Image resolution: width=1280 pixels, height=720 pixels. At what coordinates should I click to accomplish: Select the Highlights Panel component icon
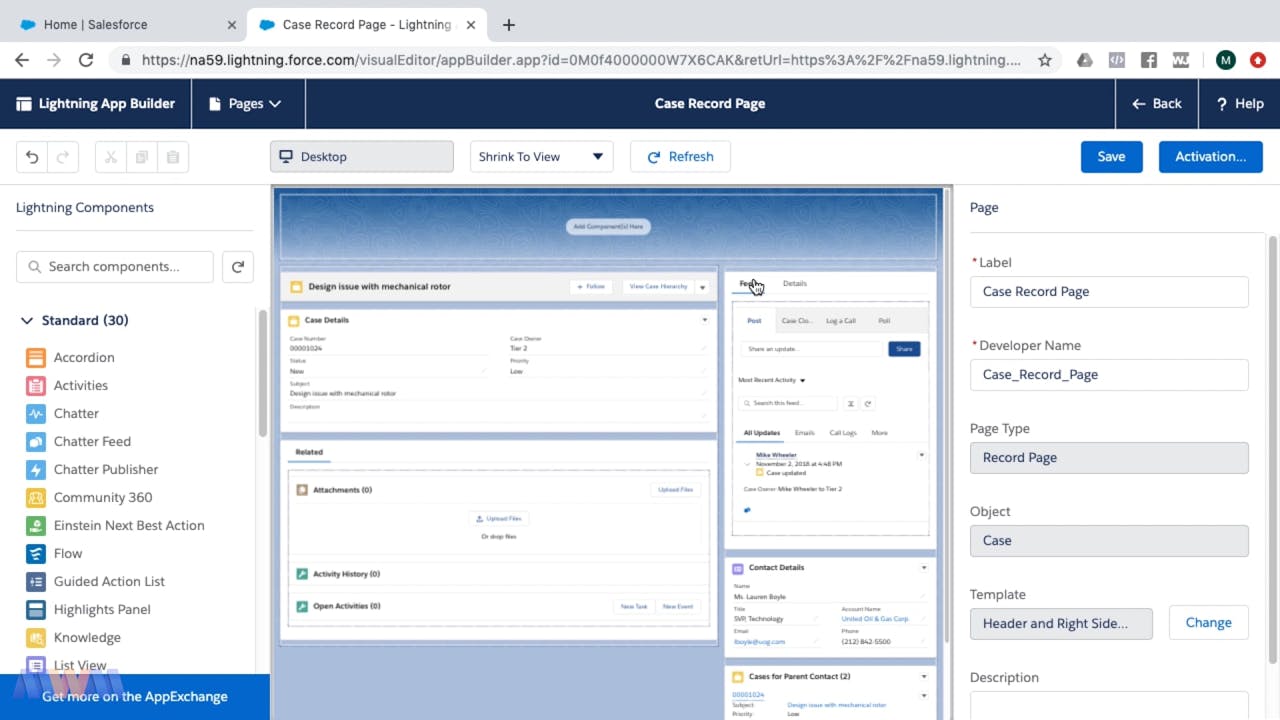pos(36,609)
